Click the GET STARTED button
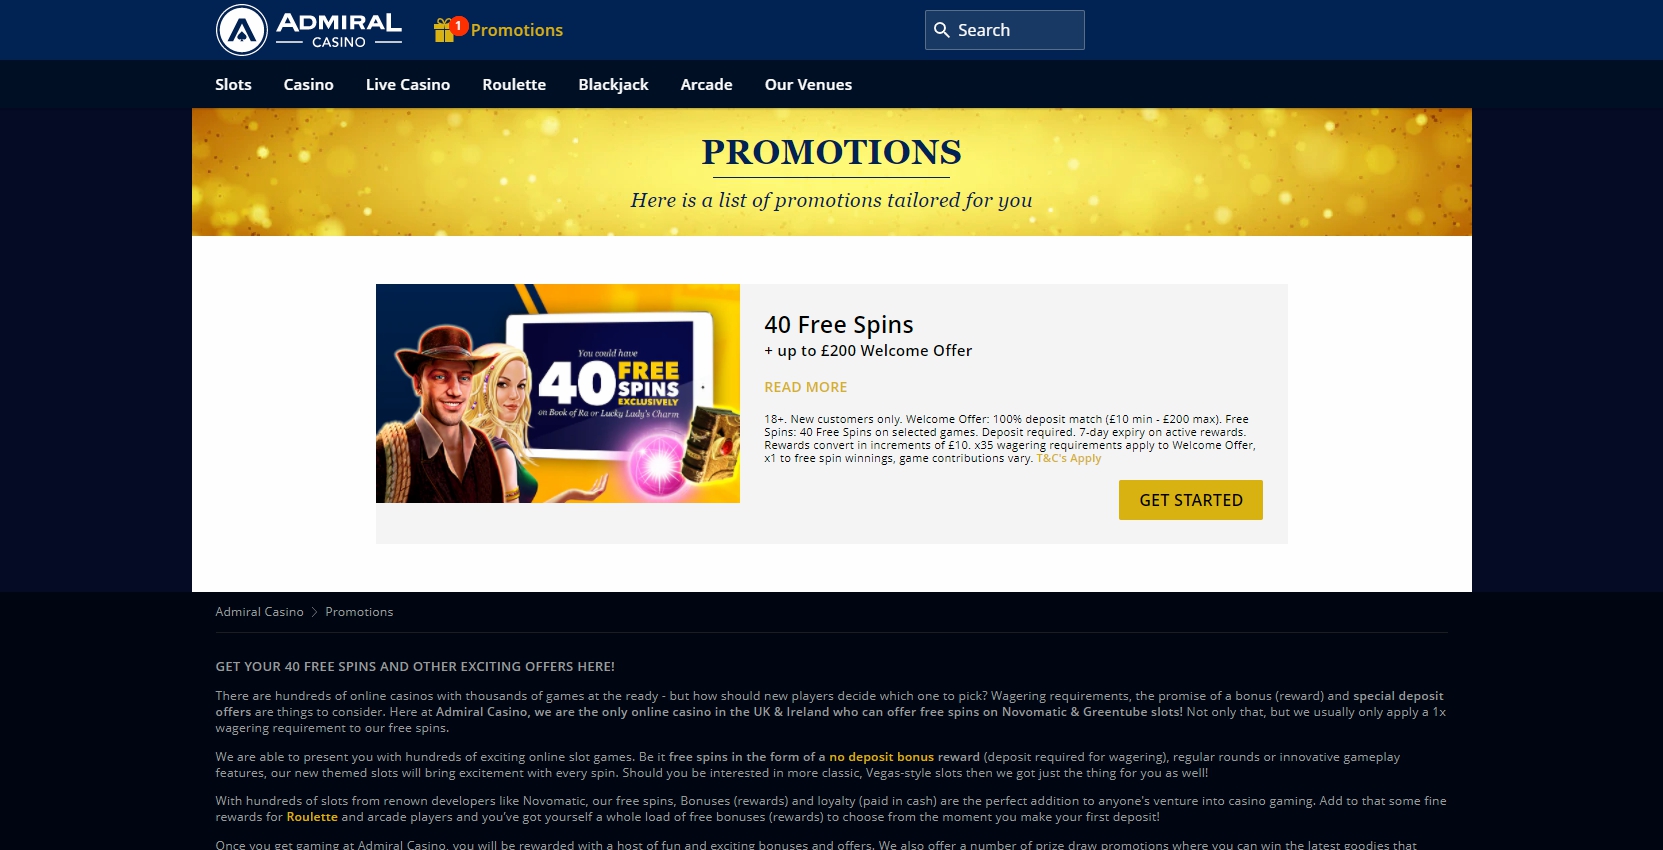This screenshot has width=1663, height=850. [x=1190, y=500]
